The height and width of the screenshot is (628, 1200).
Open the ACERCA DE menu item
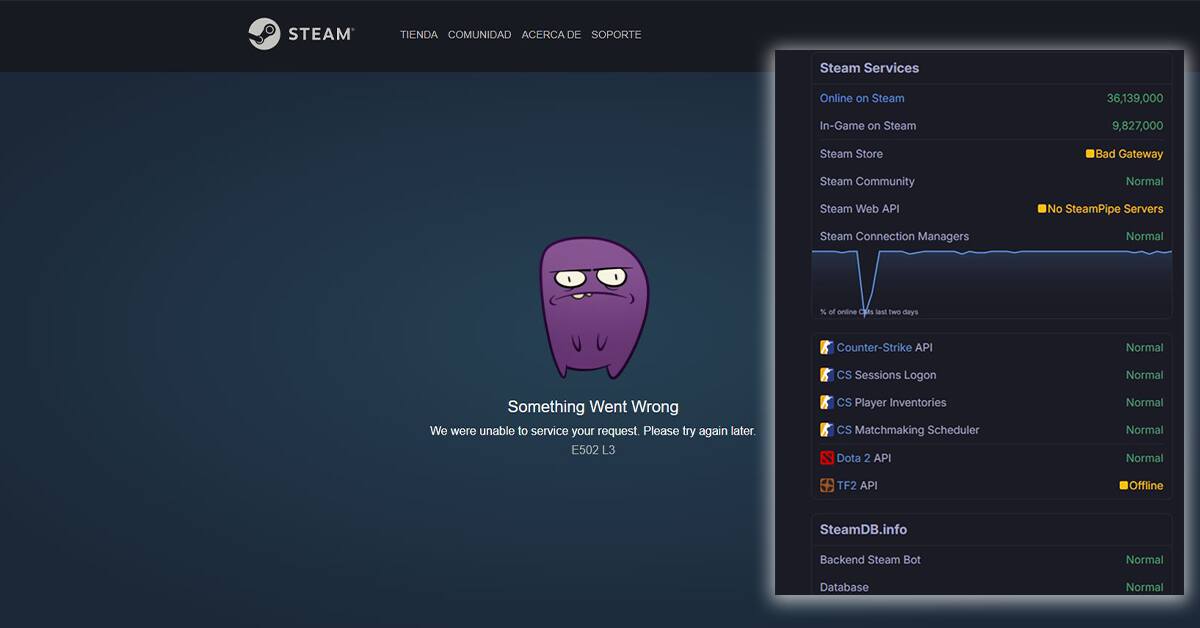[551, 35]
